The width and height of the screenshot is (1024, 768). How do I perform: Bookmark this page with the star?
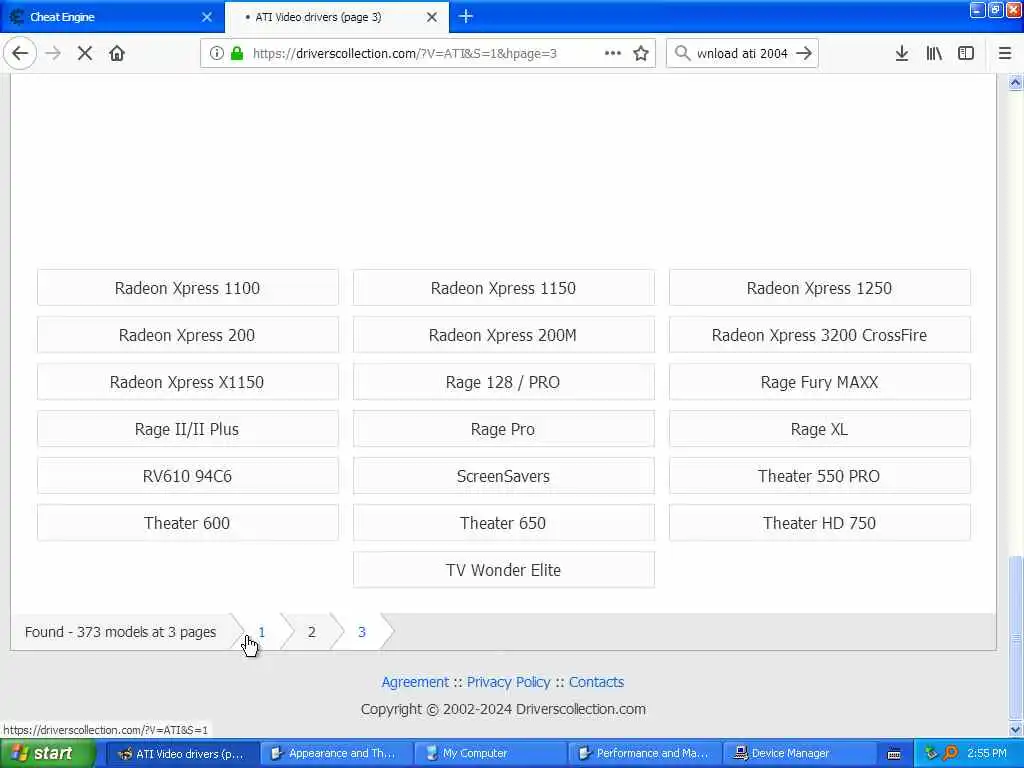pos(641,54)
